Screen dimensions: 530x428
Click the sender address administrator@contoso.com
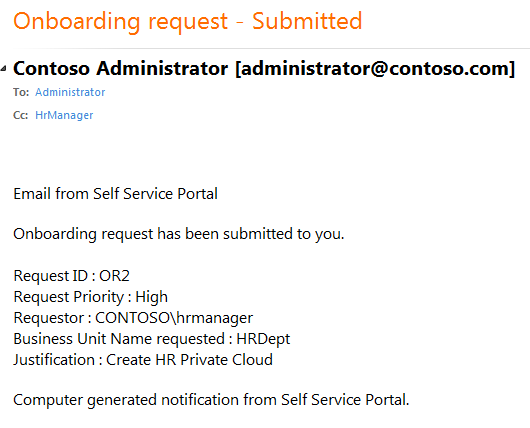[x=375, y=69]
